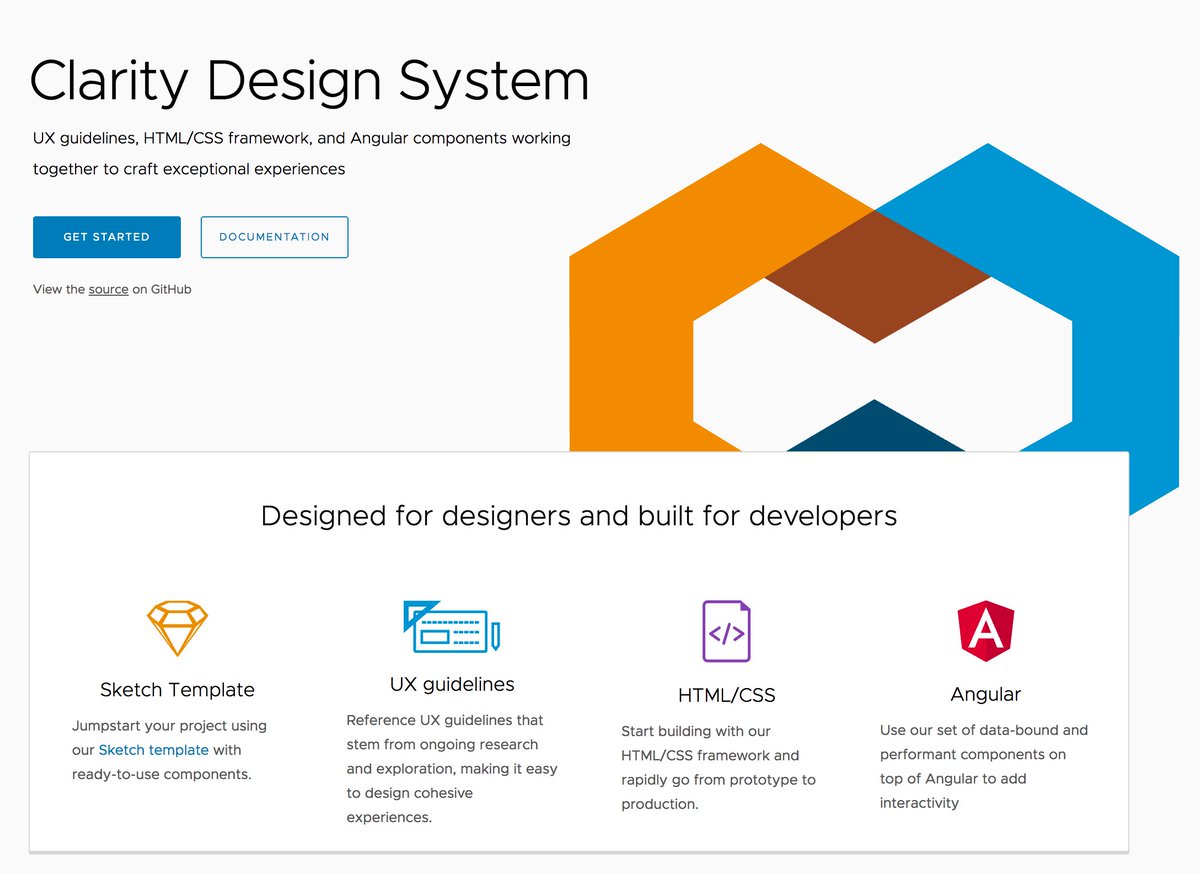Follow the source link to GitHub
This screenshot has height=874, width=1200.
[108, 289]
